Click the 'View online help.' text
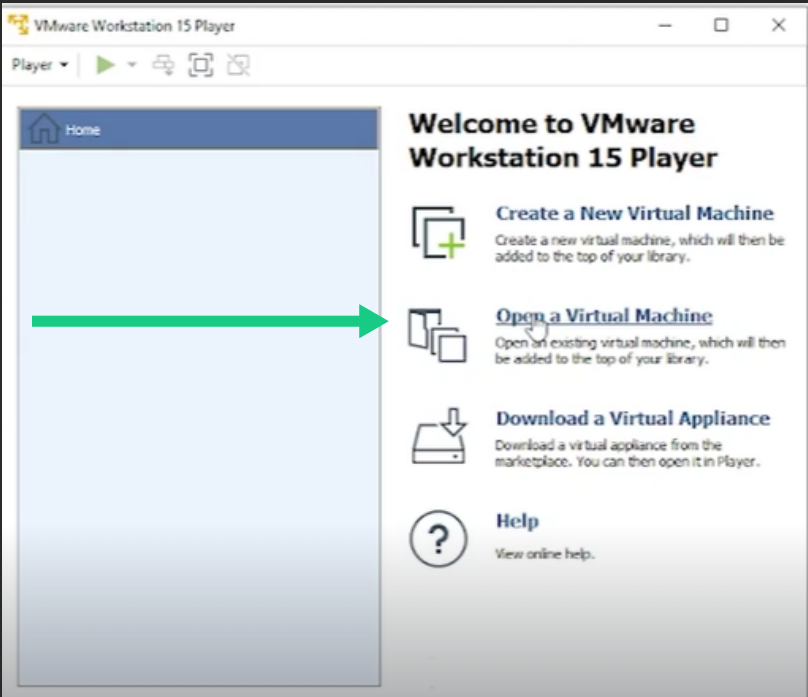 tap(545, 554)
